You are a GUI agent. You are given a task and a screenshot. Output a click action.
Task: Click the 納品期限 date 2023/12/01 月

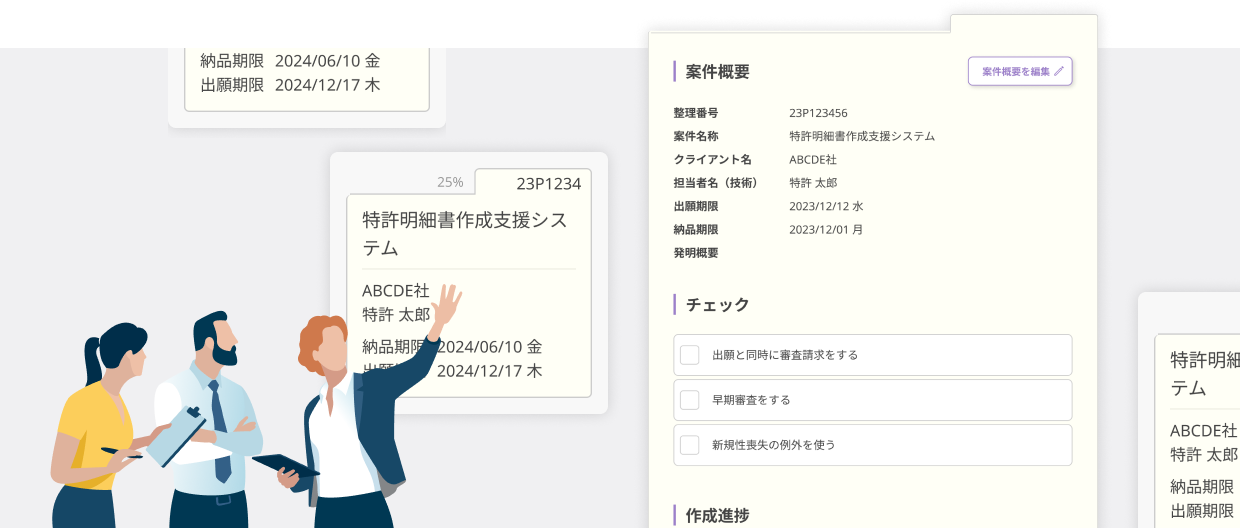pyautogui.click(x=826, y=229)
